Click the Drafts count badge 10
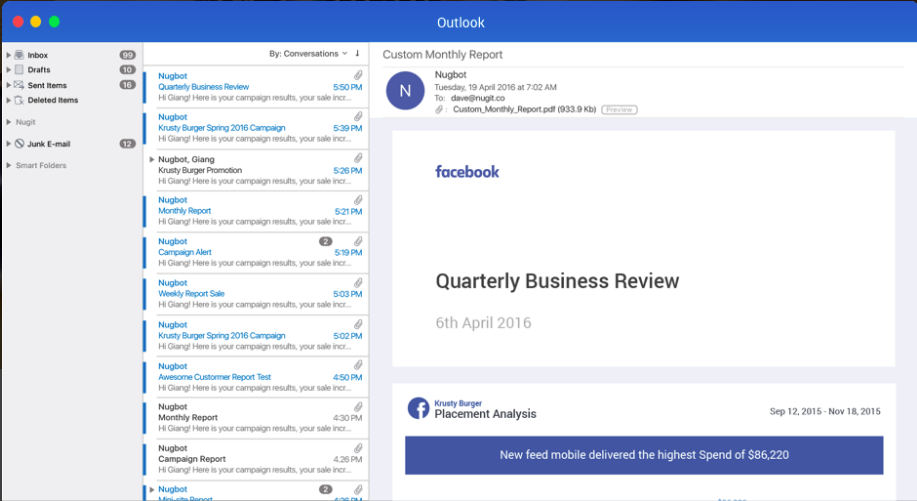This screenshot has height=501, width=917. pyautogui.click(x=127, y=70)
